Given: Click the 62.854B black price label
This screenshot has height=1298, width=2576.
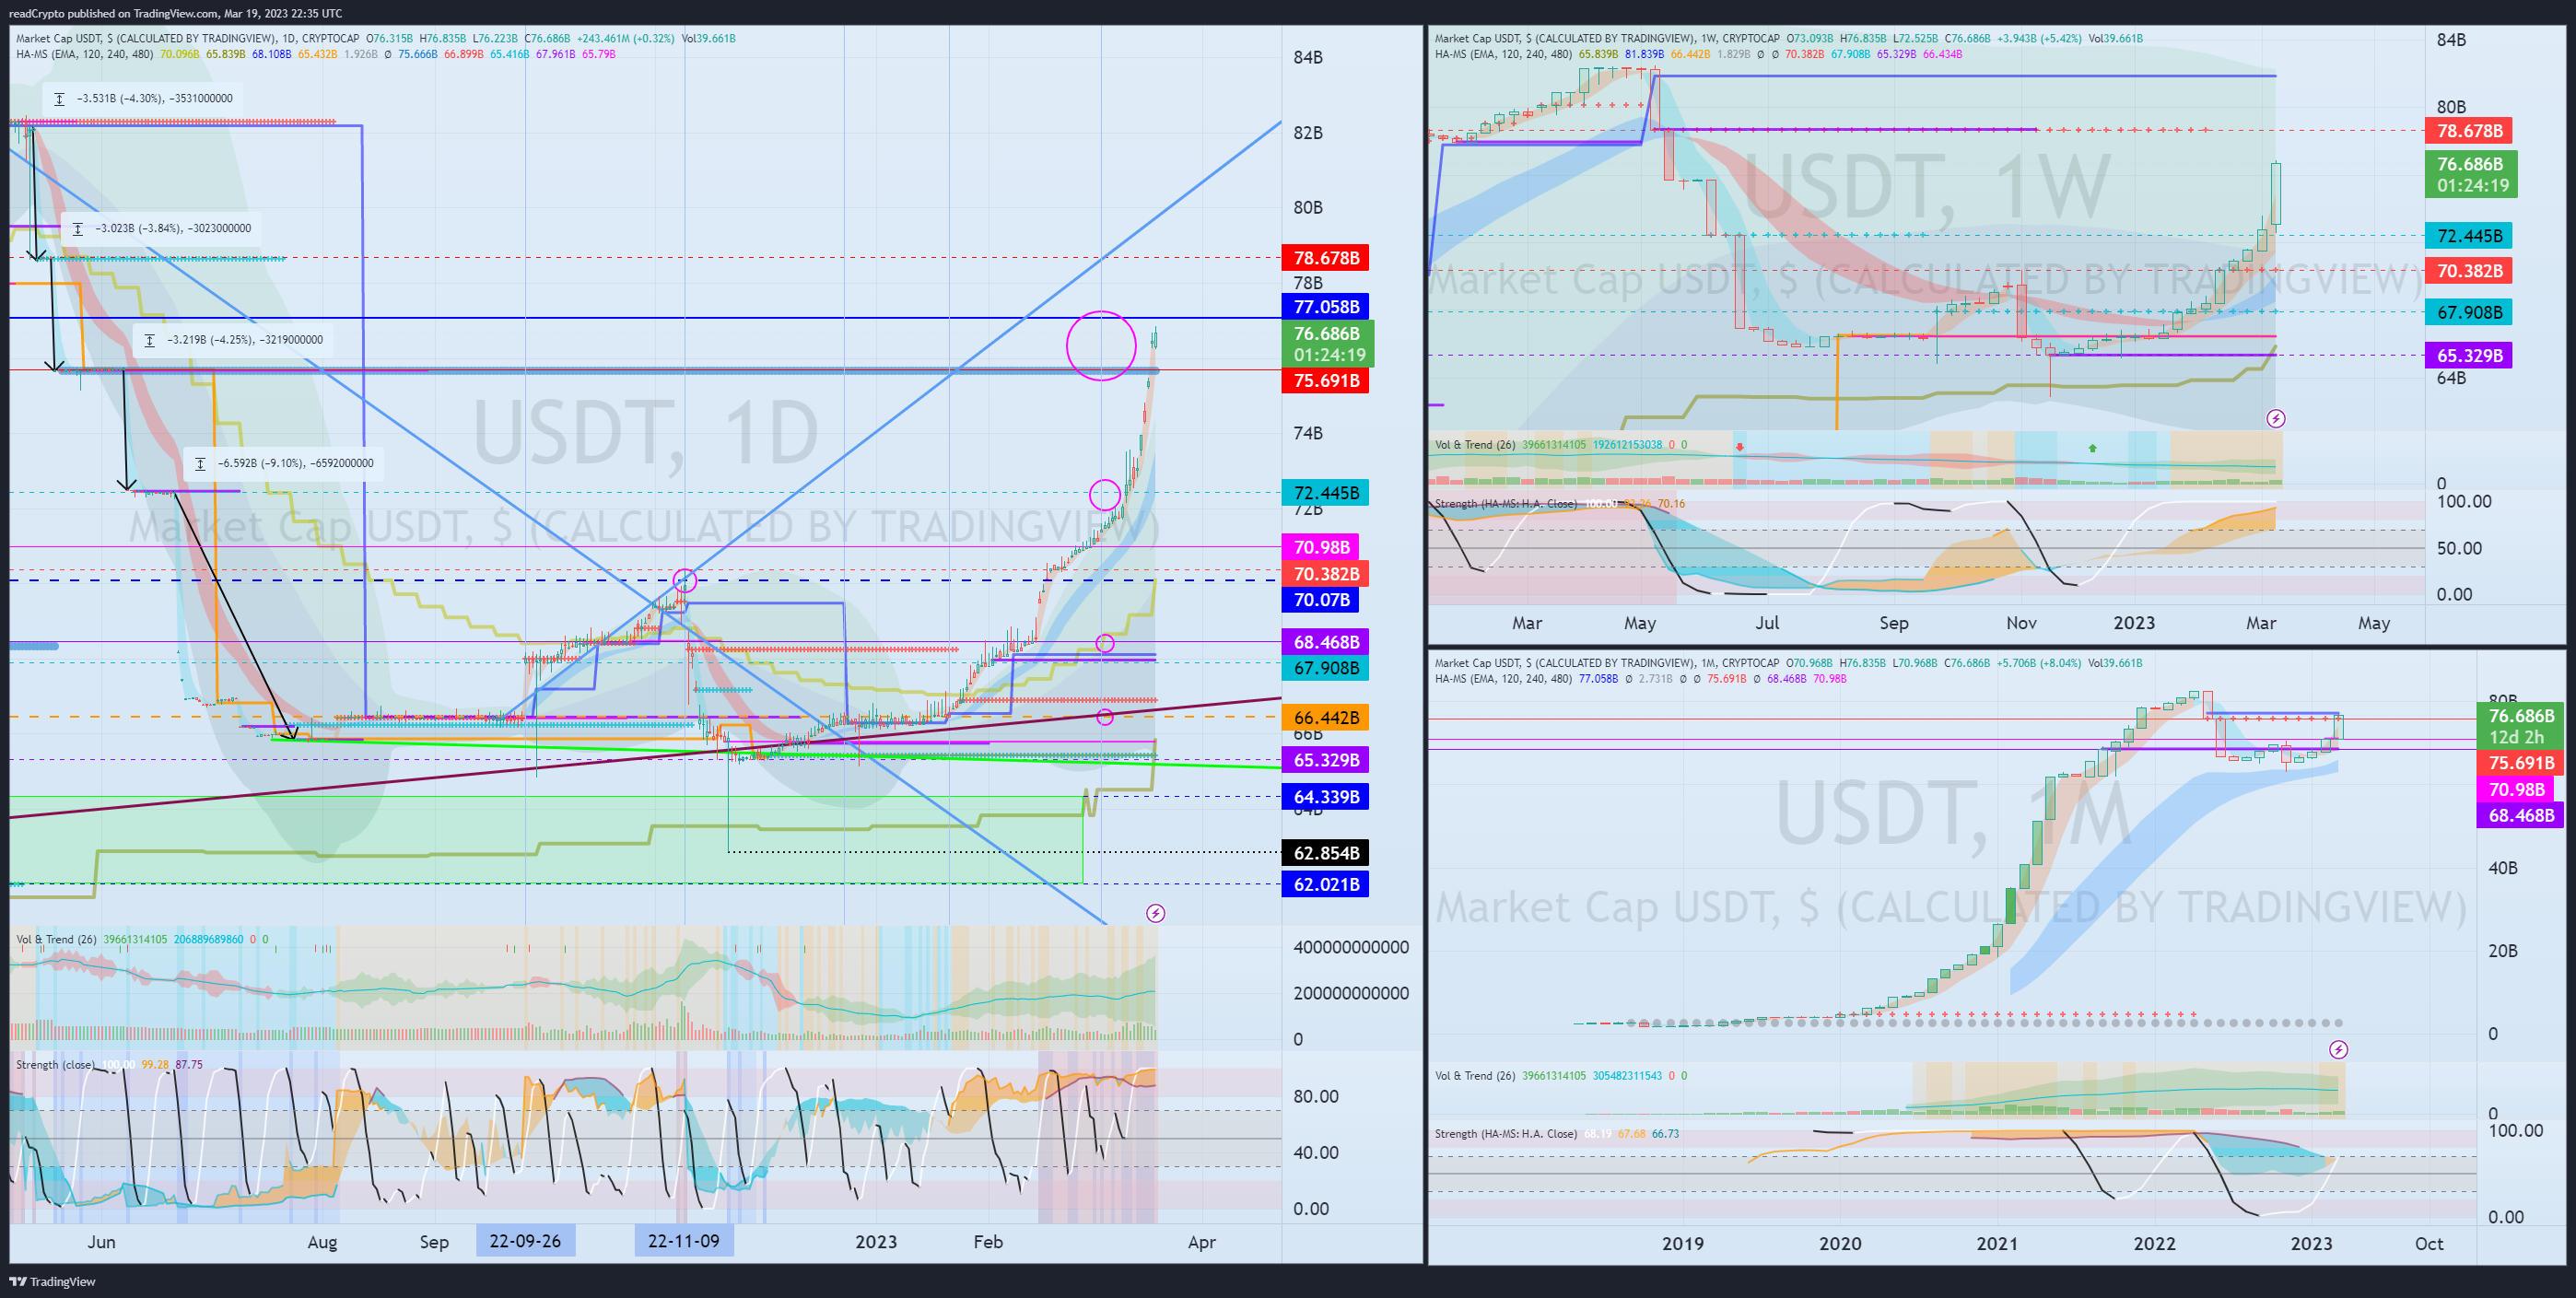Looking at the screenshot, I should point(1326,853).
